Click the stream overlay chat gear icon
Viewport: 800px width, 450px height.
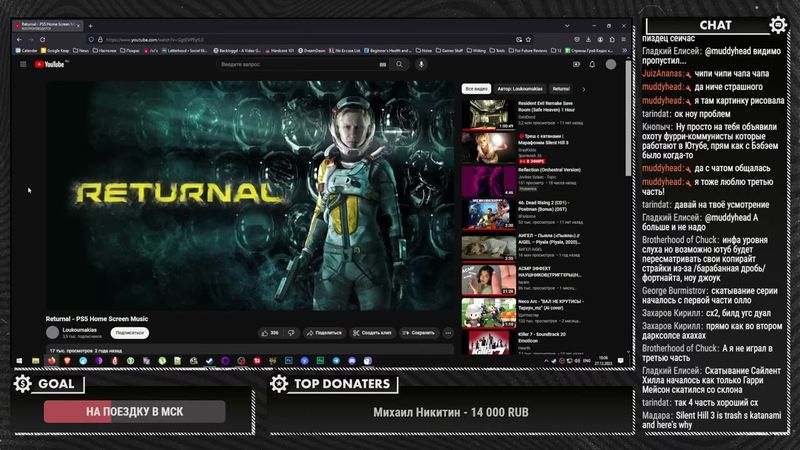778,25
